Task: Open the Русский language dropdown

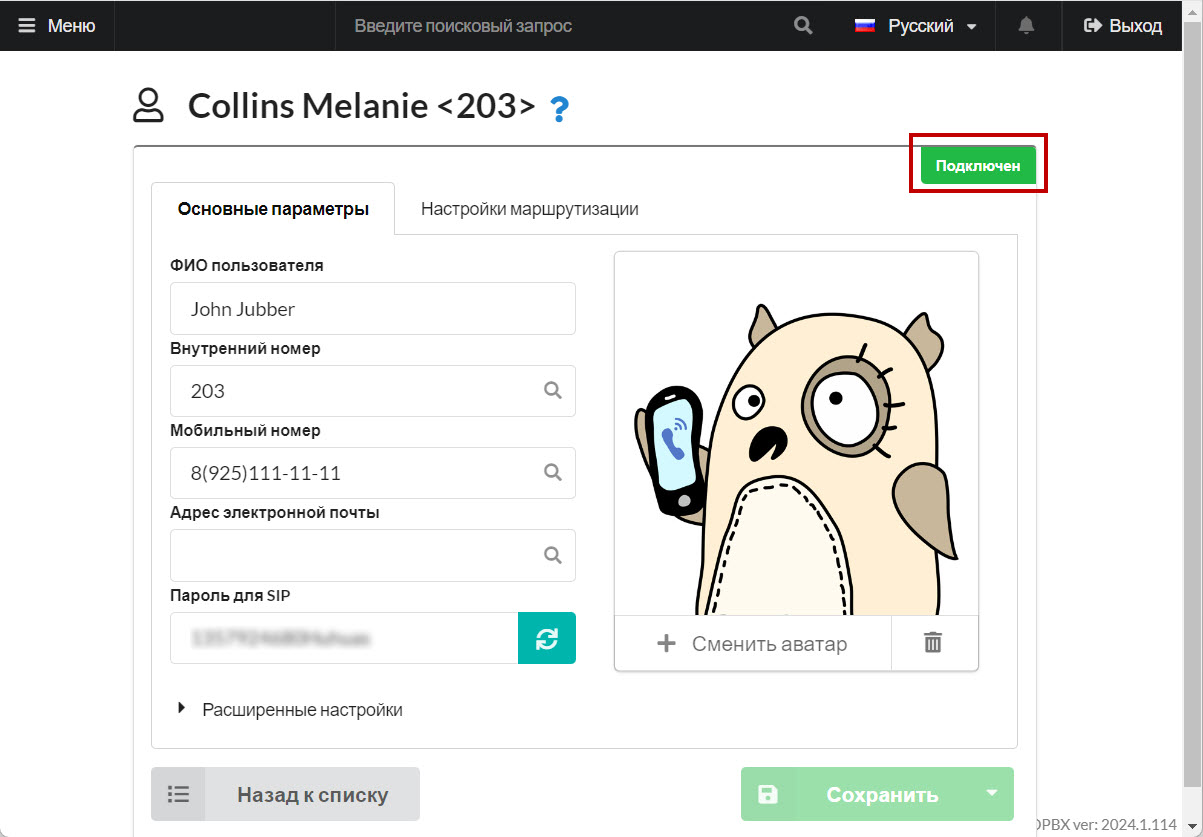Action: tap(916, 26)
